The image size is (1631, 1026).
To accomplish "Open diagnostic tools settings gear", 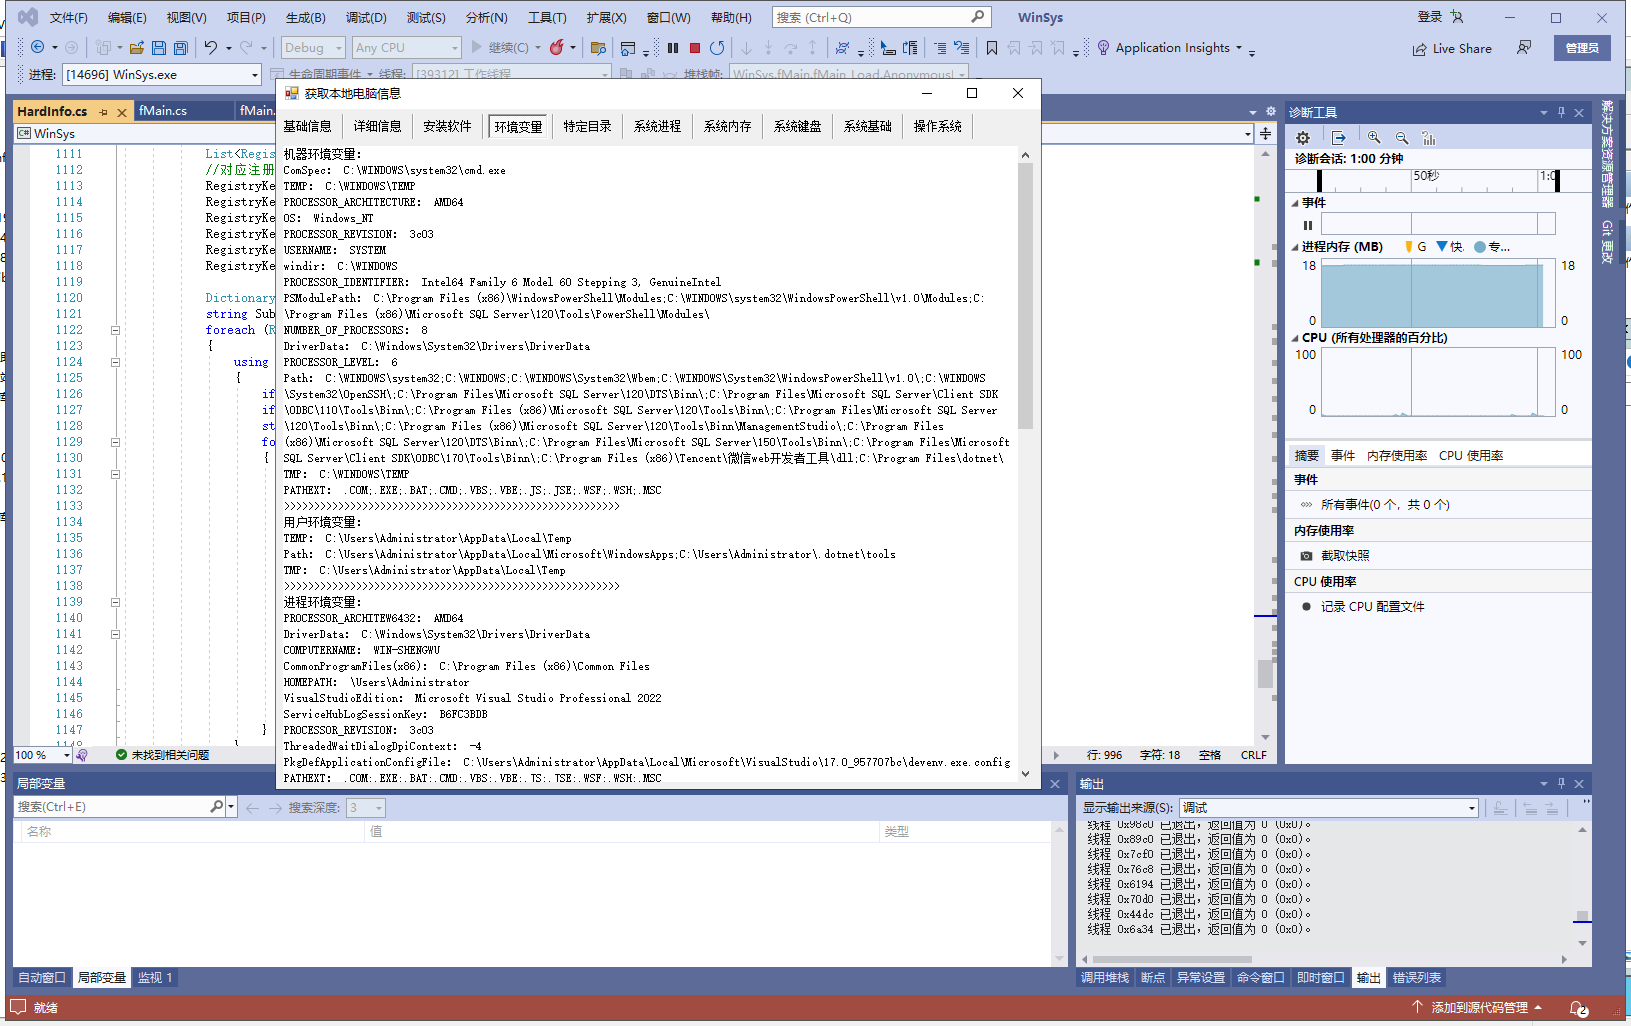I will click(1303, 138).
